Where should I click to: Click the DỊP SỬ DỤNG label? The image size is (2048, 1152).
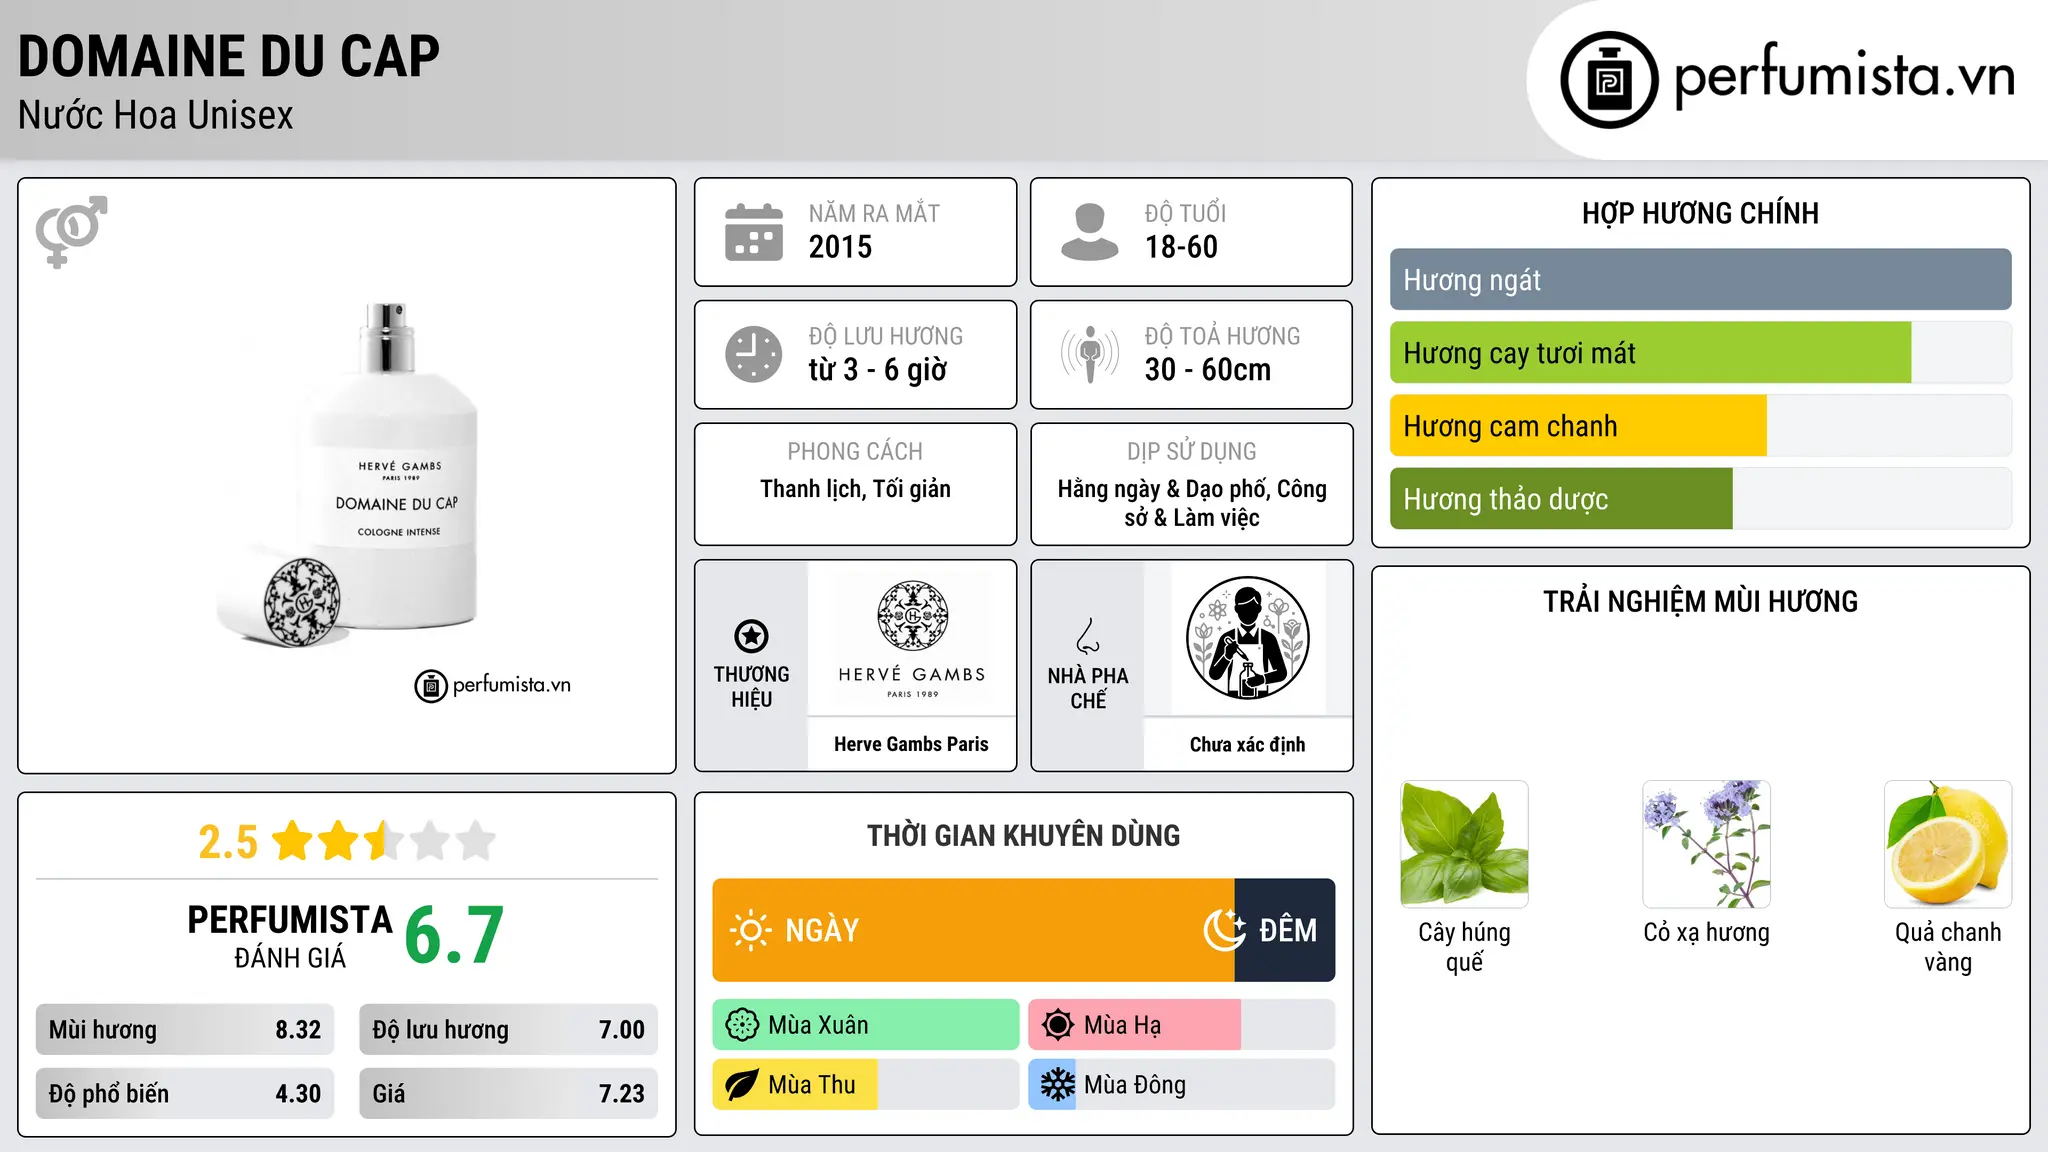[1192, 451]
